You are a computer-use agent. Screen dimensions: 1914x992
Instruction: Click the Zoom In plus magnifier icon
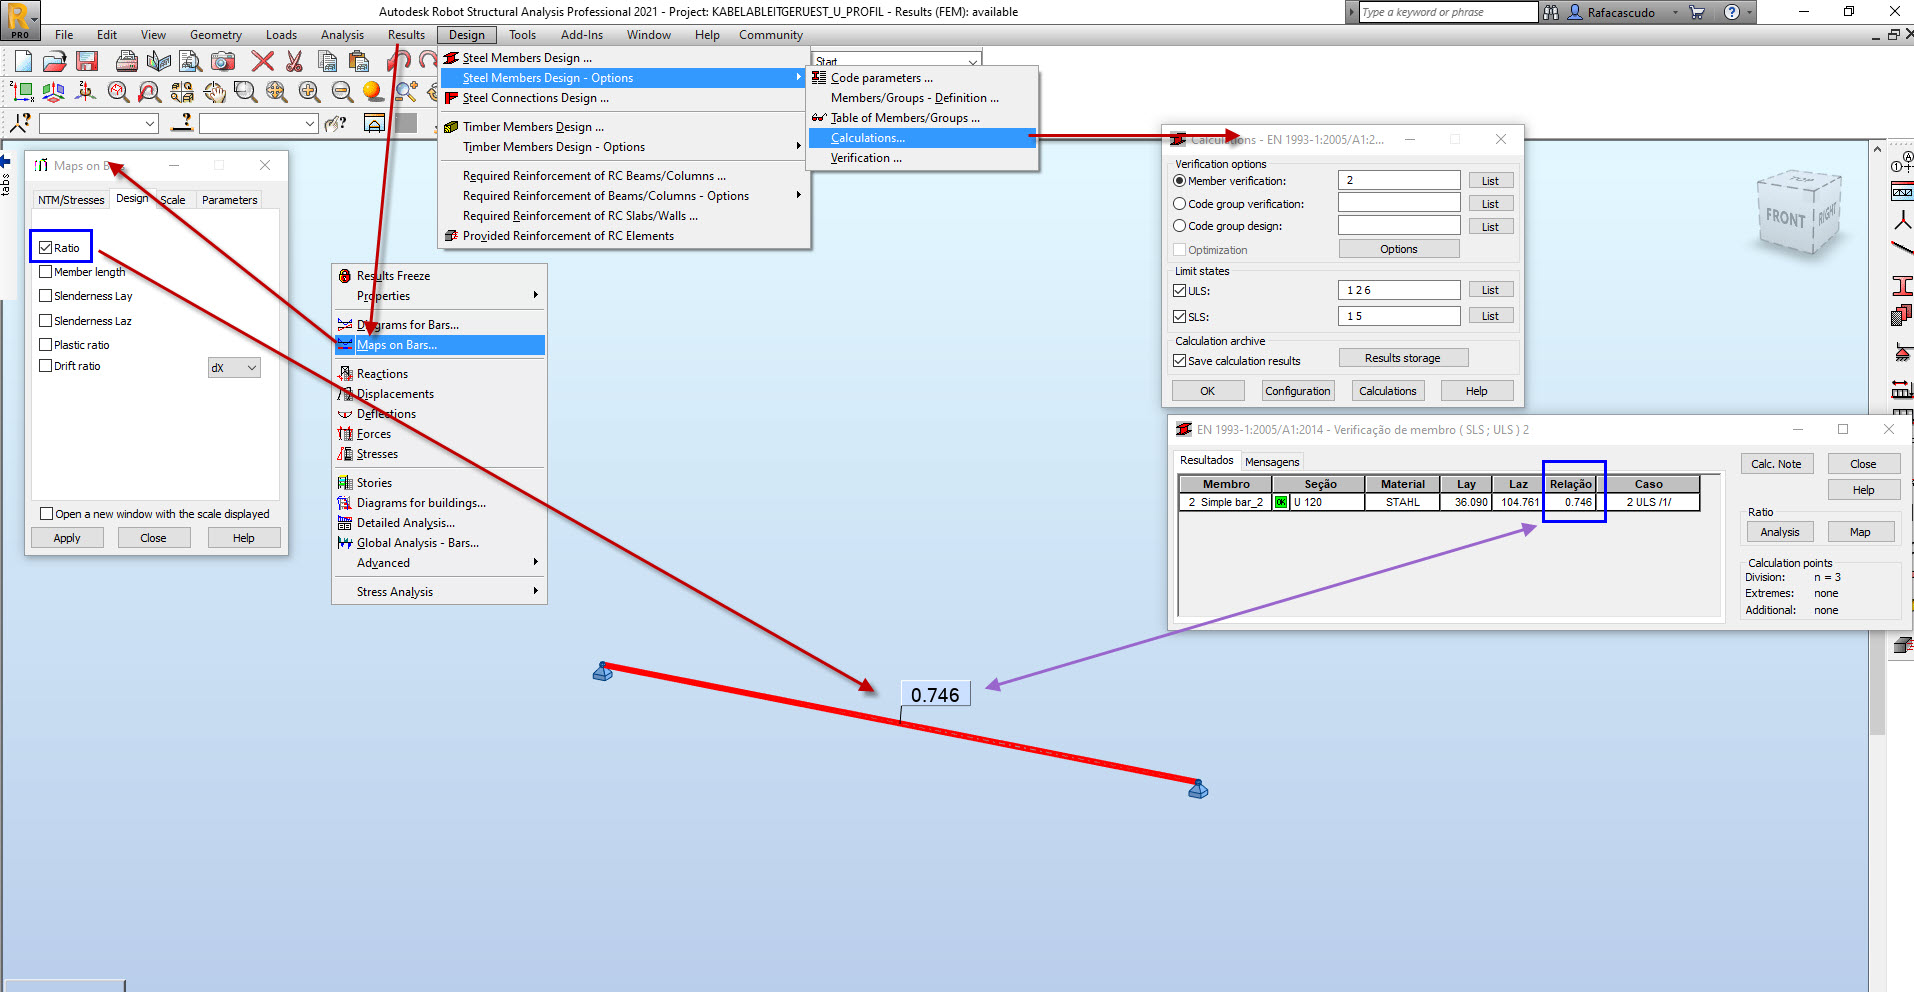310,92
